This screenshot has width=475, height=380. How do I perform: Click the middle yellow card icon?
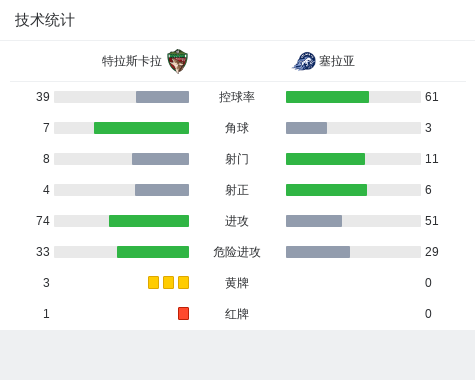tap(168, 282)
